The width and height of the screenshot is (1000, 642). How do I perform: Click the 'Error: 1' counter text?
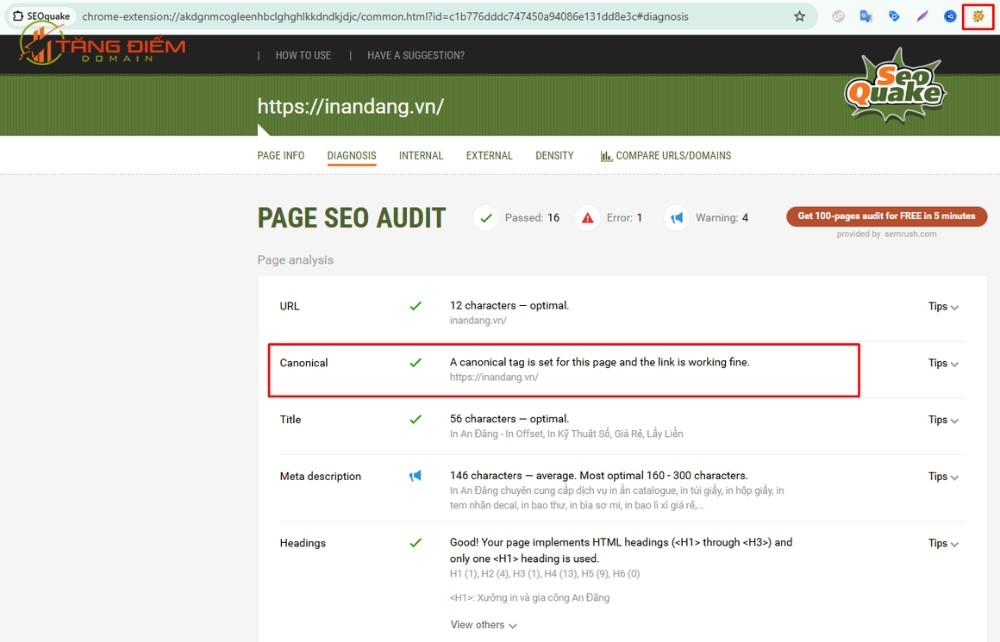pos(624,218)
